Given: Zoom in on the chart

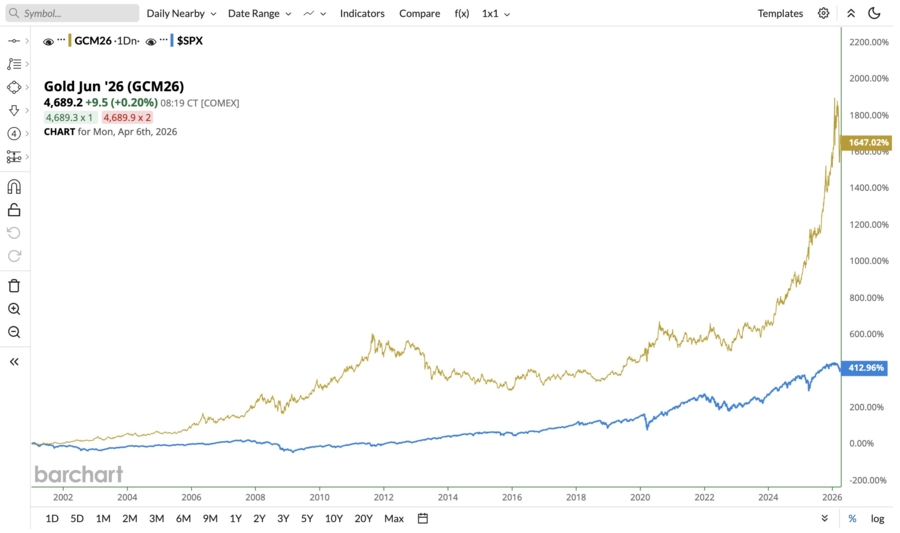Looking at the screenshot, I should point(14,309).
